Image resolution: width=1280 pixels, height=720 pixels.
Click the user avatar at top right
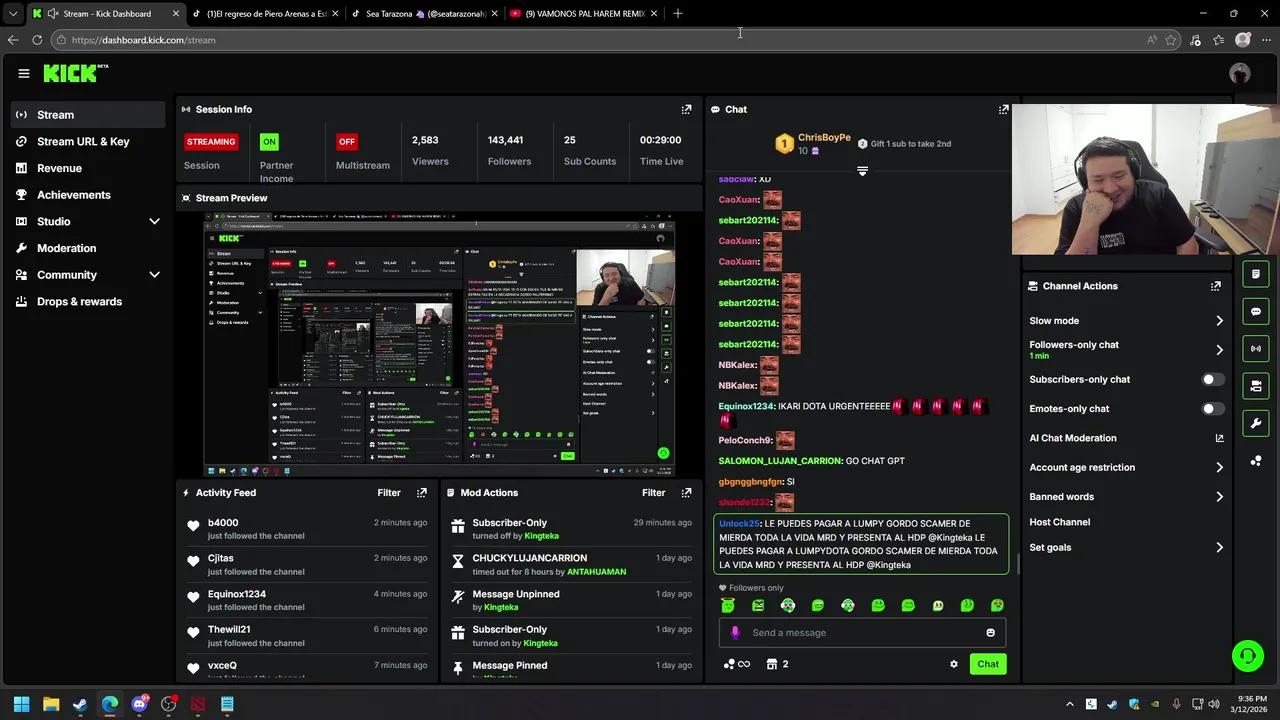(x=1240, y=73)
